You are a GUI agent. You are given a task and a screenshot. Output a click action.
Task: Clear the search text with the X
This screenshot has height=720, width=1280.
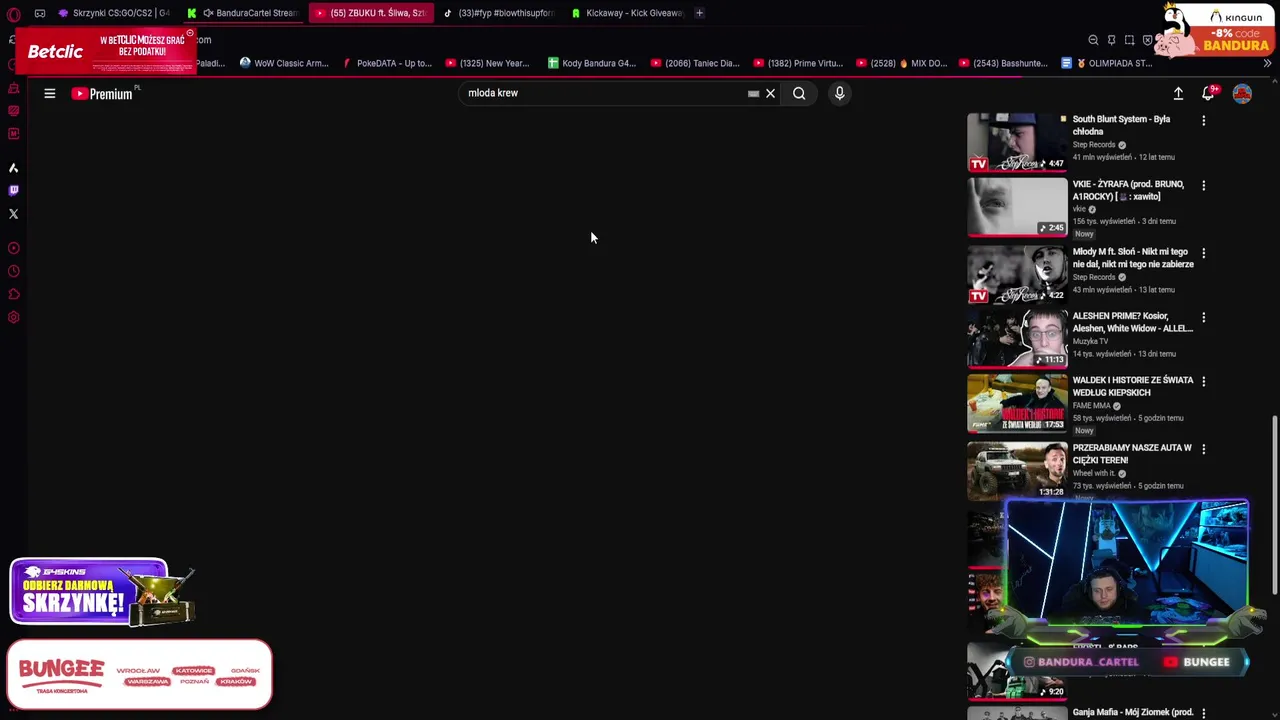click(x=770, y=93)
